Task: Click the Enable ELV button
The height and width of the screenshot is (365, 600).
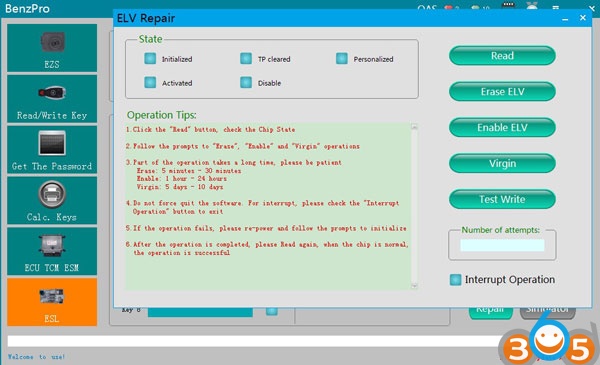Action: (502, 127)
